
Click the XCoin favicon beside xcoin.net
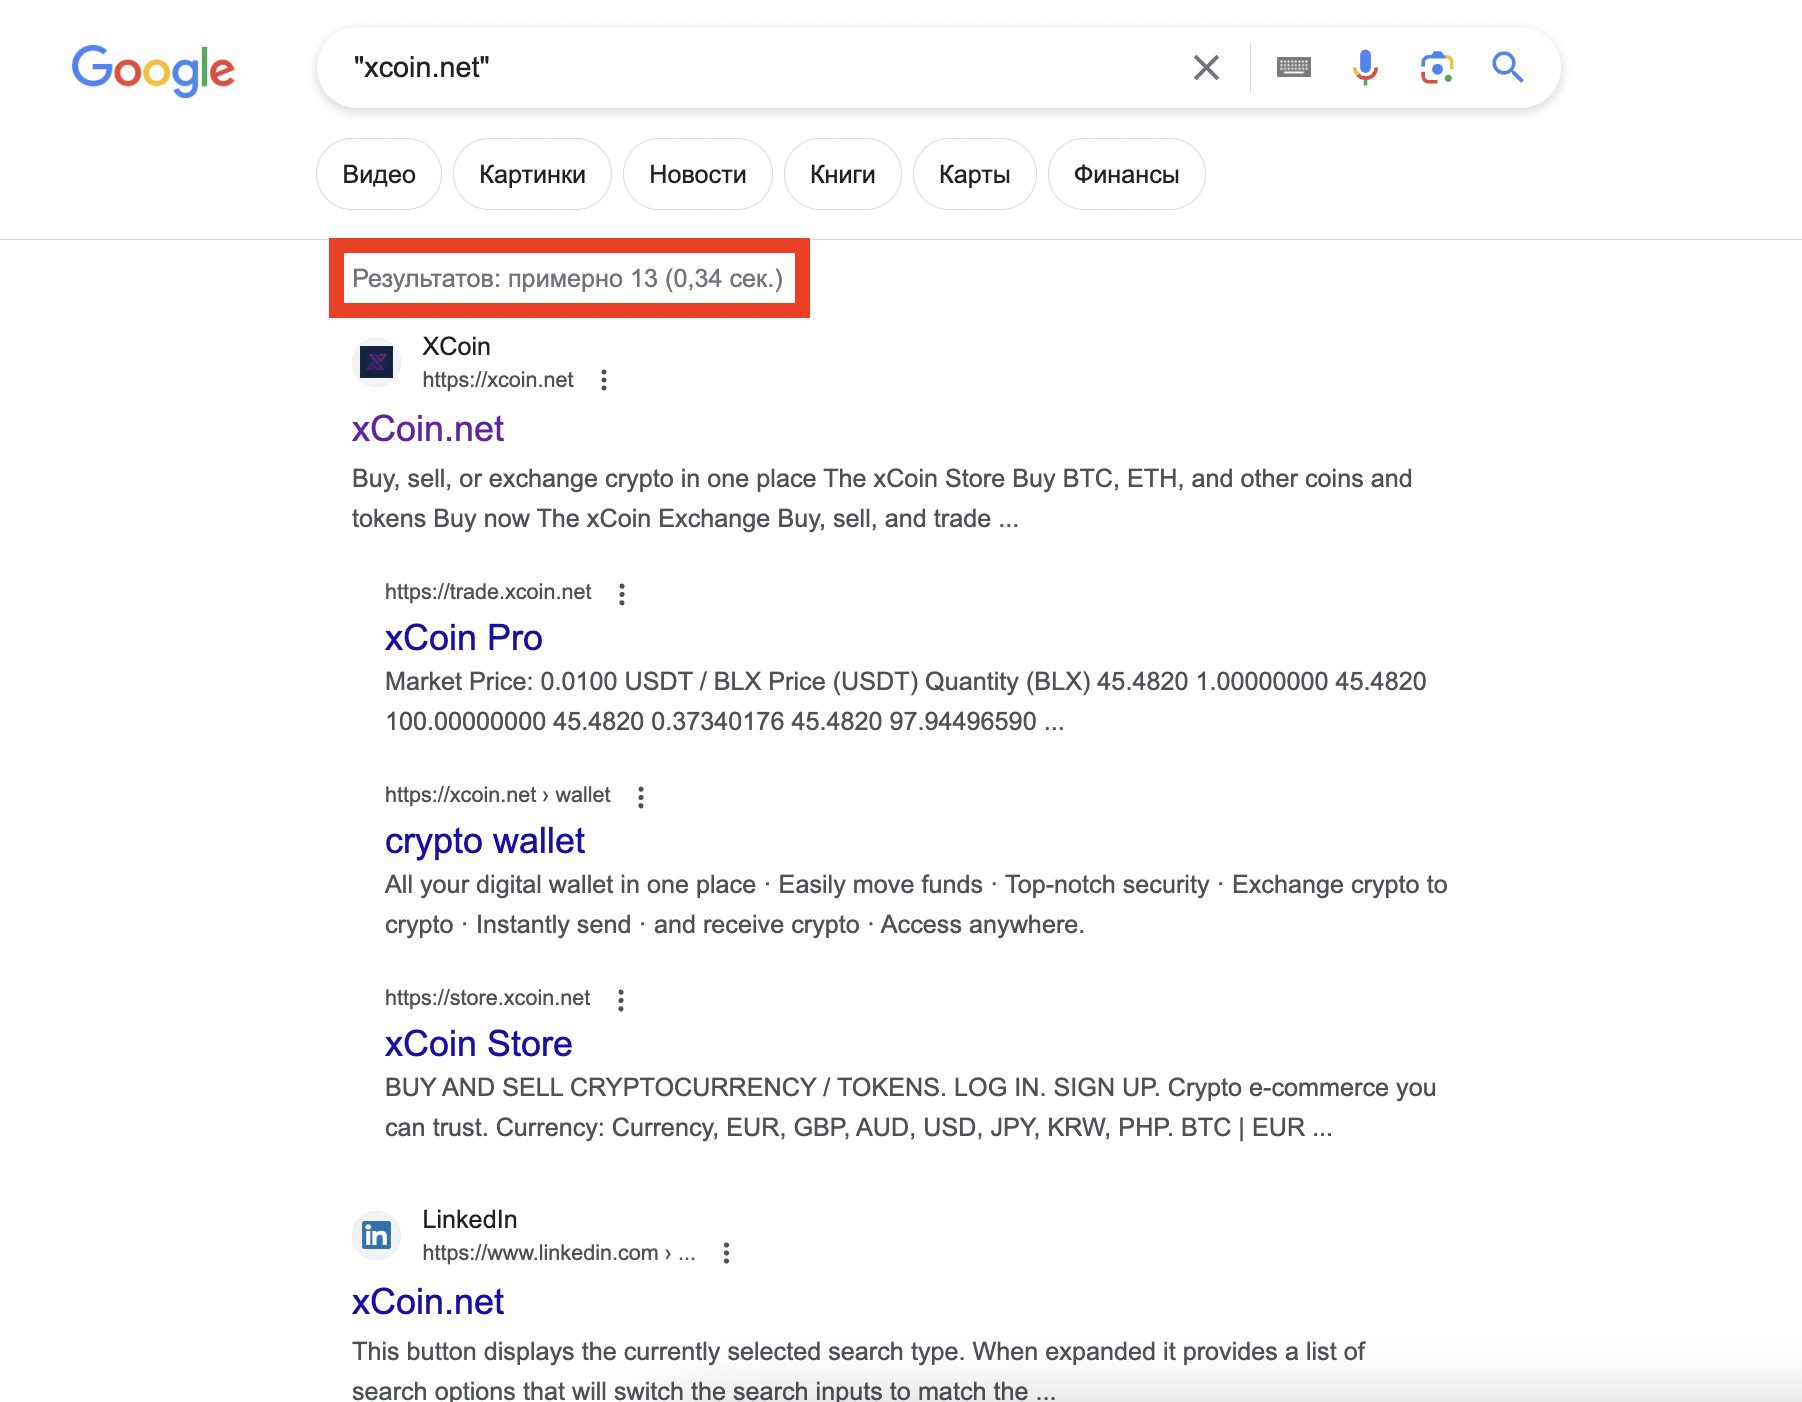tap(376, 362)
